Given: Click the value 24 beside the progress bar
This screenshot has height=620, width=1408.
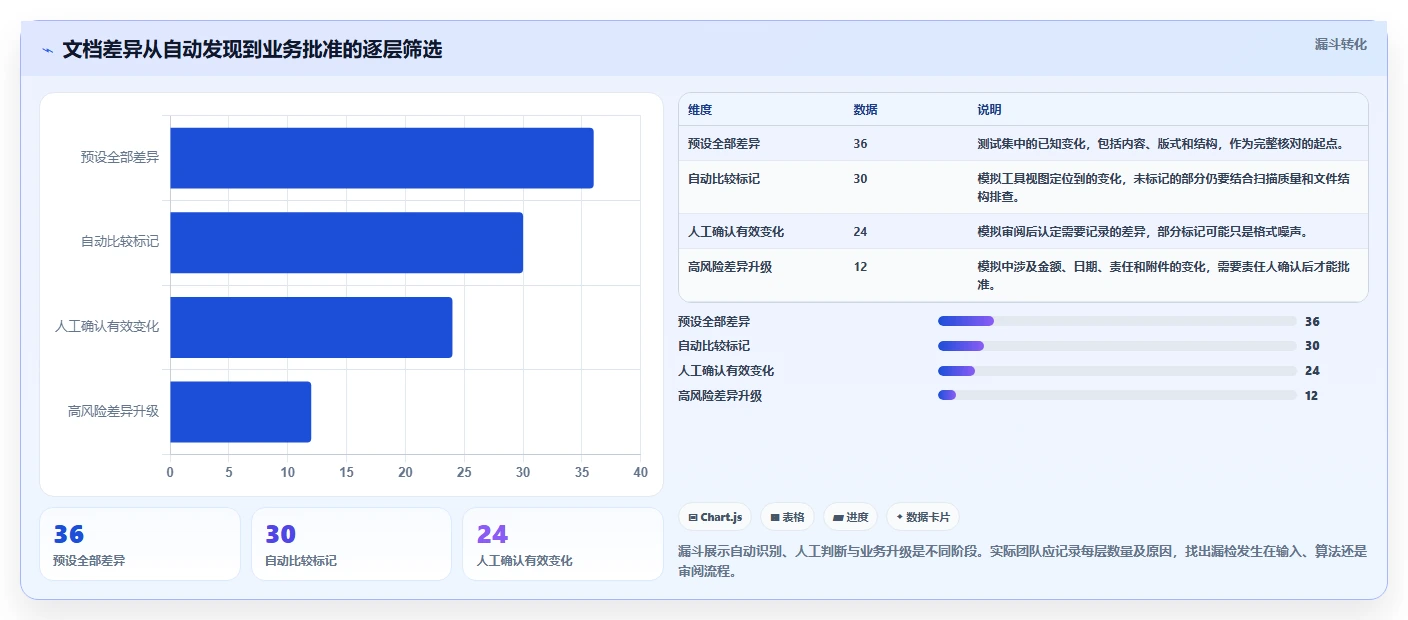Looking at the screenshot, I should pos(1312,371).
